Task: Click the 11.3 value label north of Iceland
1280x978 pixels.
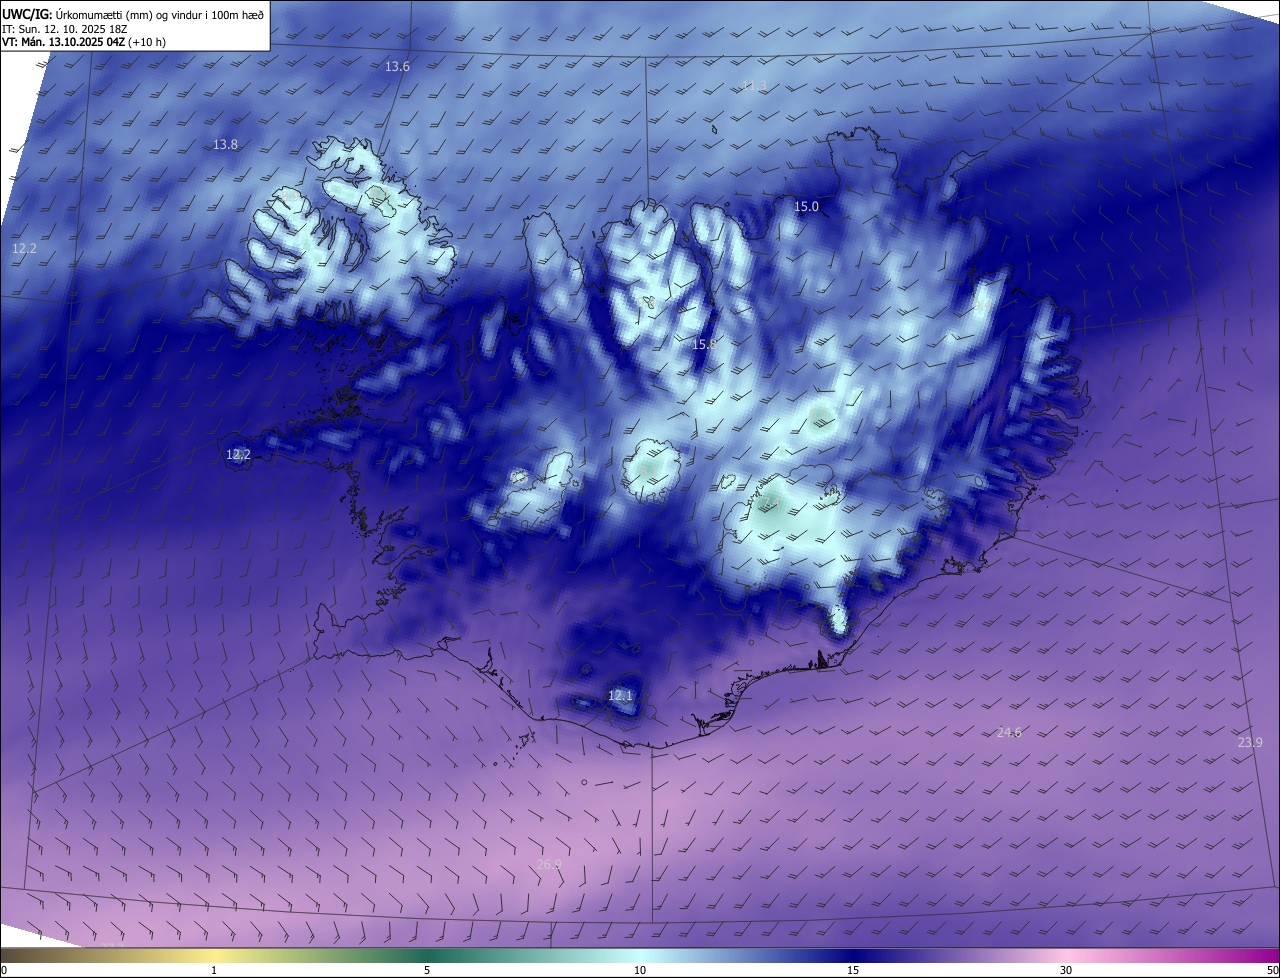Action: [753, 86]
